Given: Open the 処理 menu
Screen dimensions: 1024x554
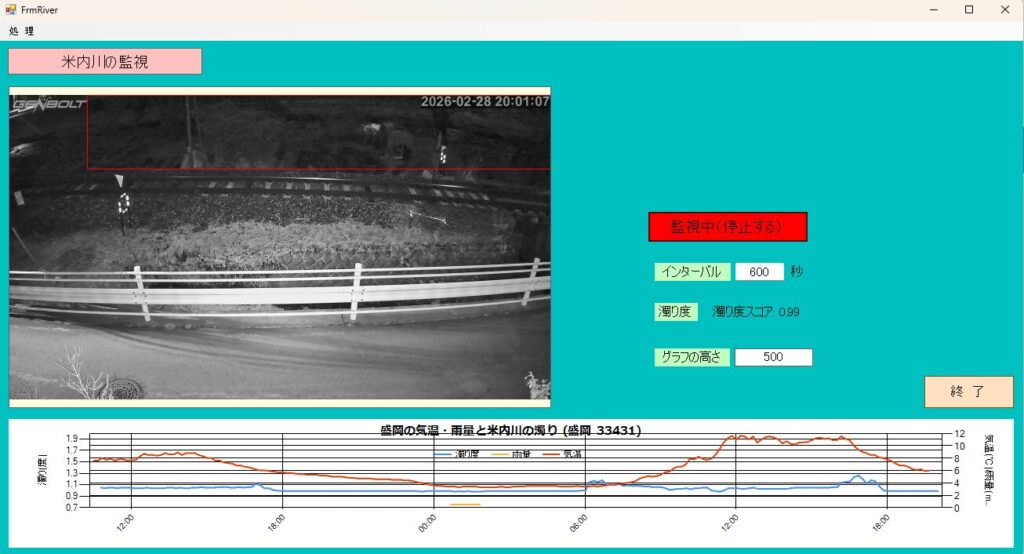Looking at the screenshot, I should (21, 31).
